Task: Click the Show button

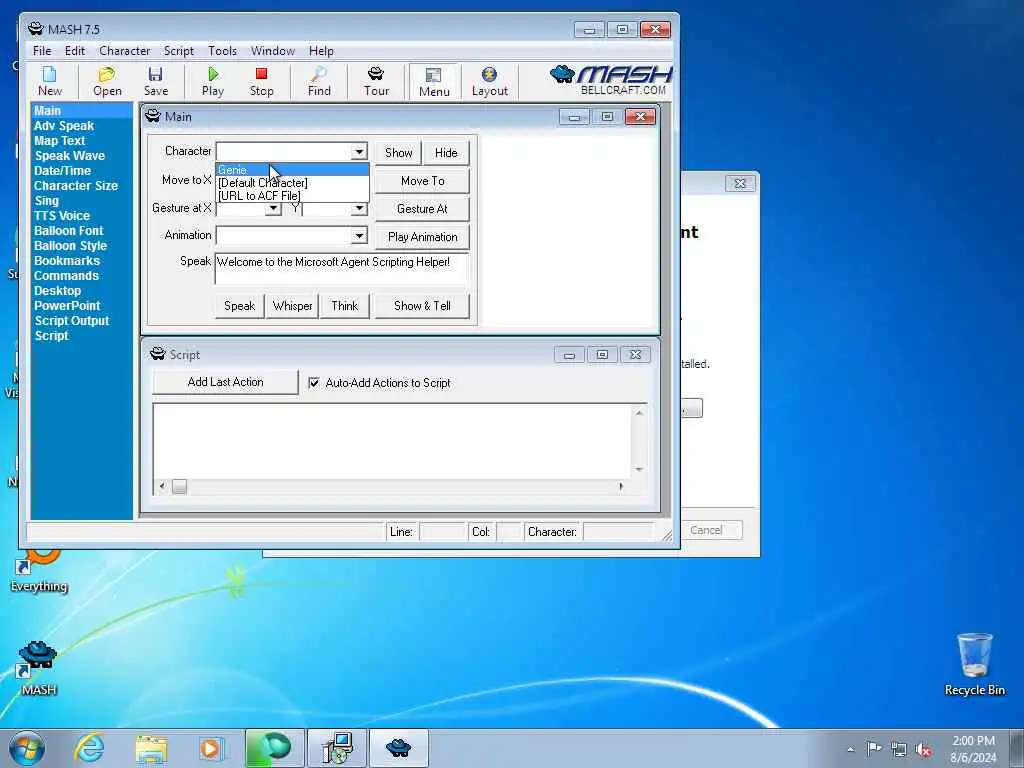Action: [x=398, y=153]
